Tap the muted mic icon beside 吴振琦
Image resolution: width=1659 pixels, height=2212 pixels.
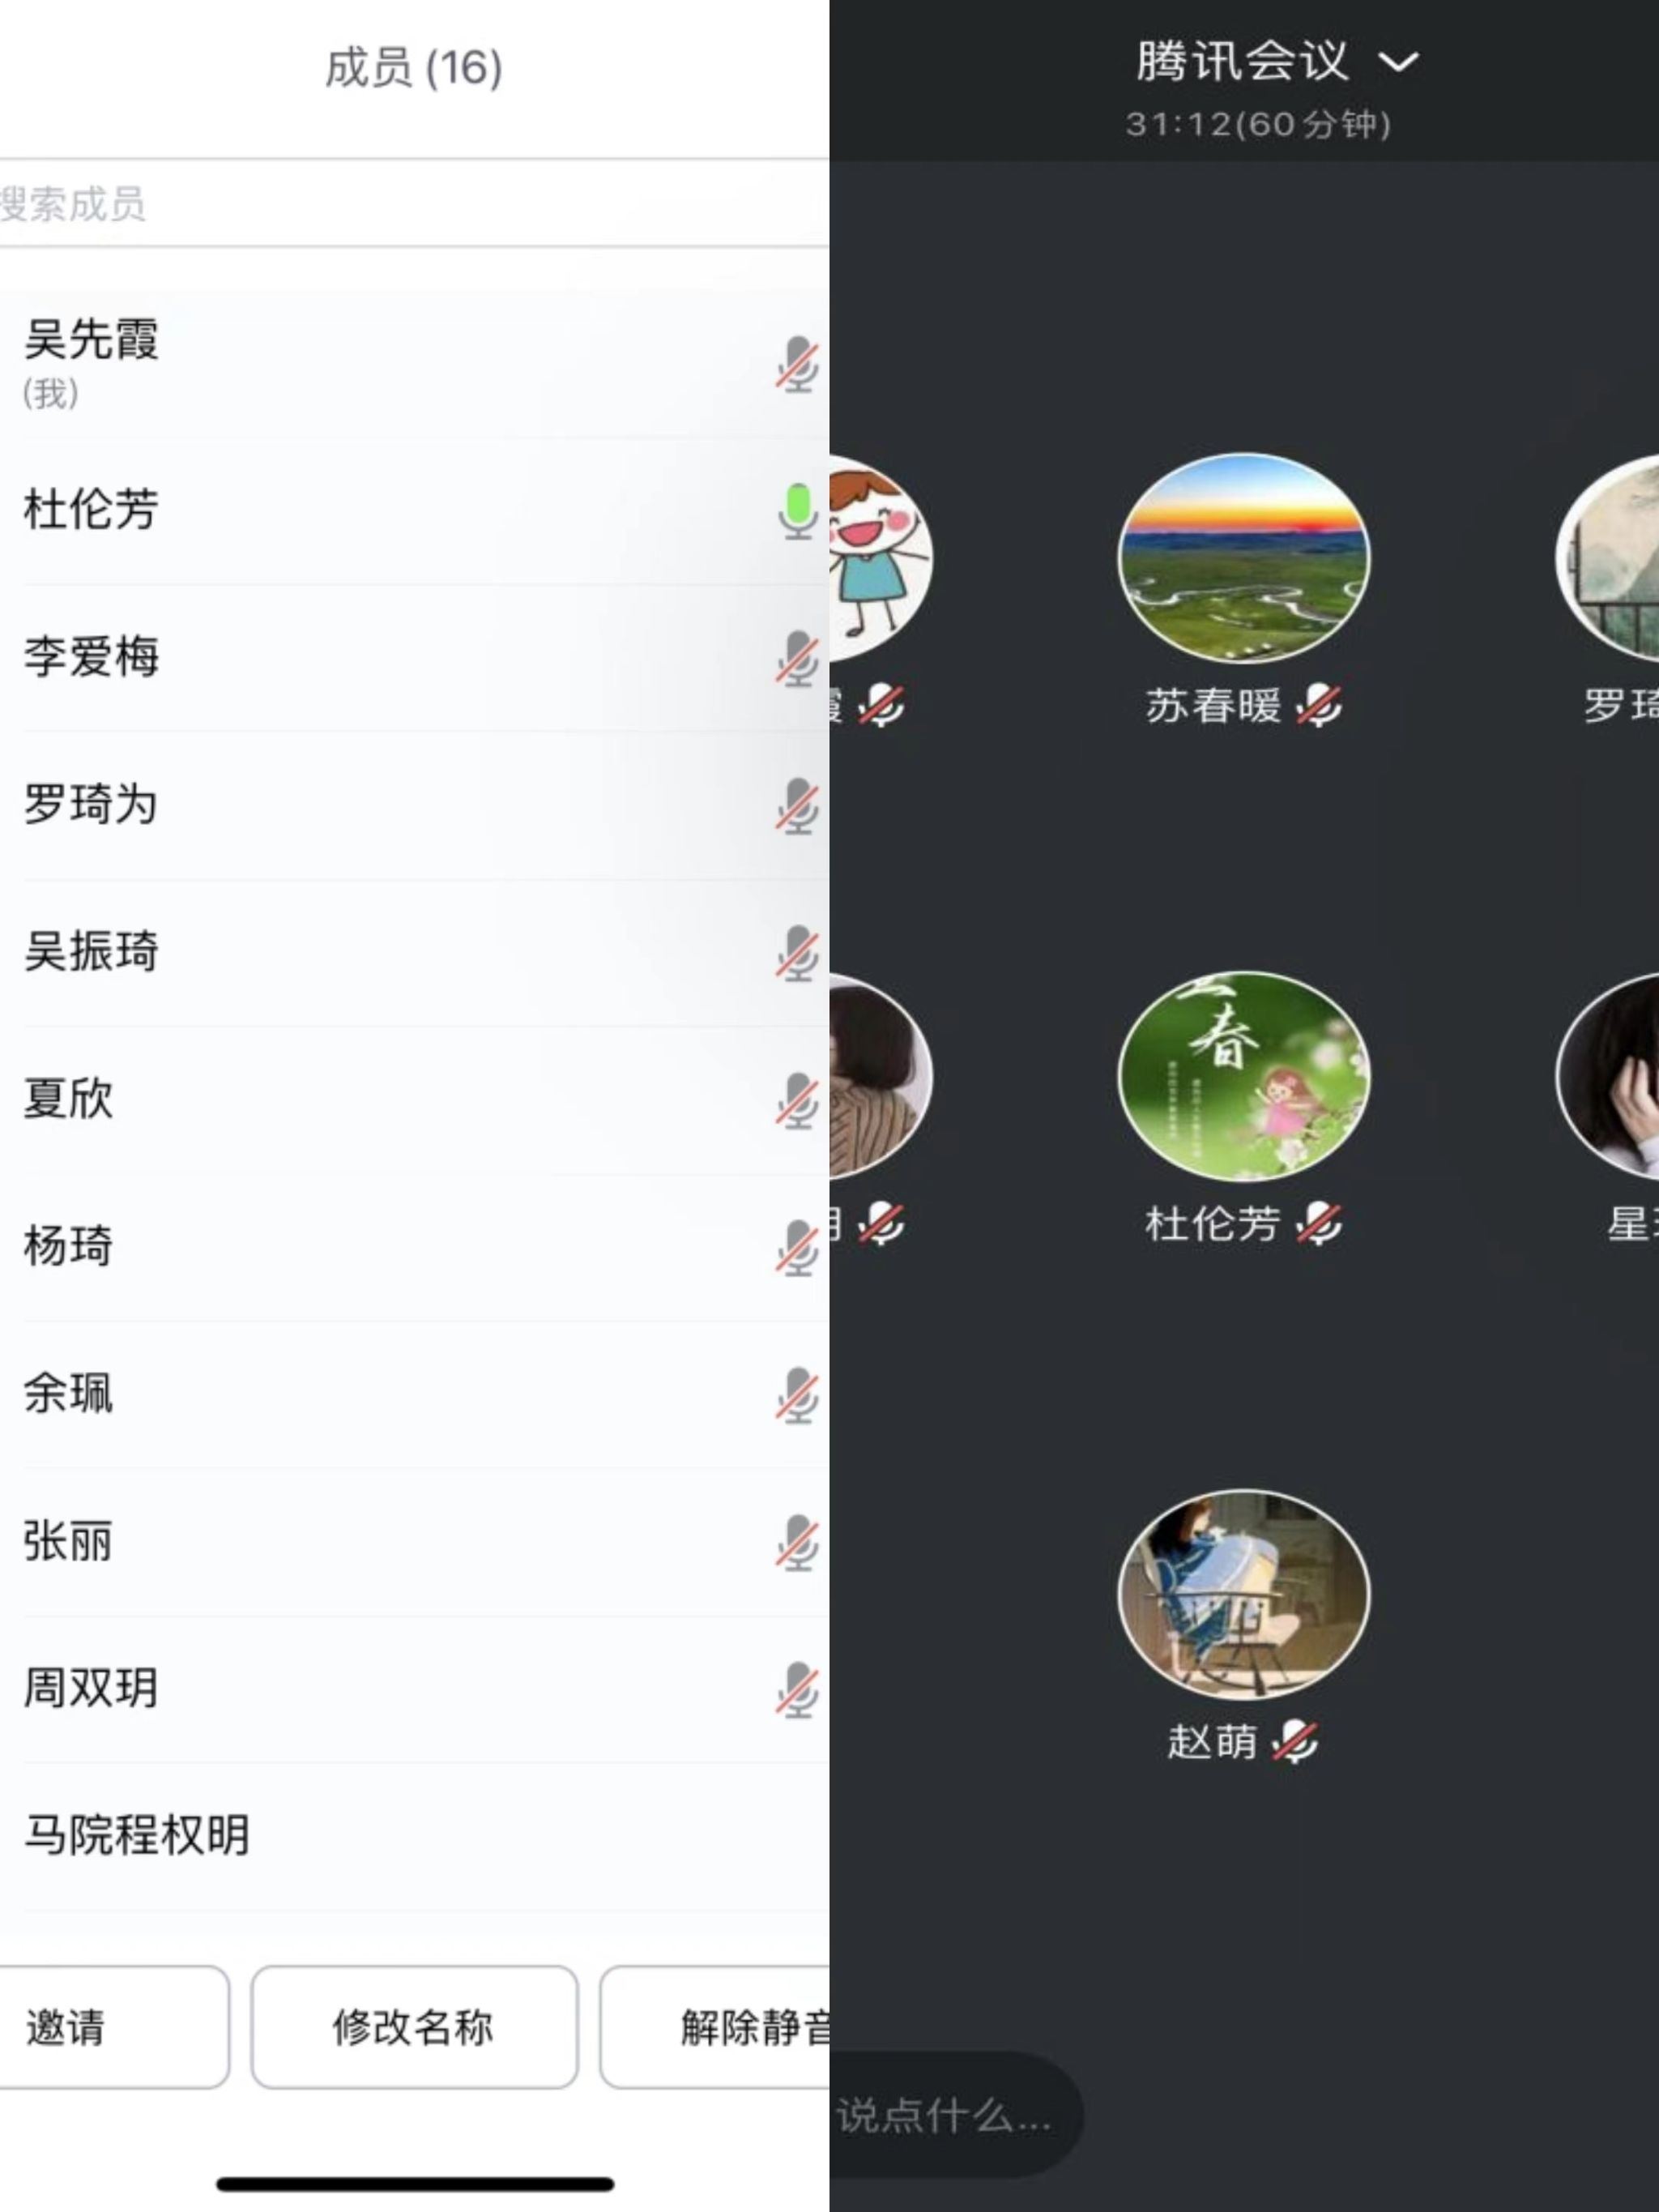click(x=798, y=952)
